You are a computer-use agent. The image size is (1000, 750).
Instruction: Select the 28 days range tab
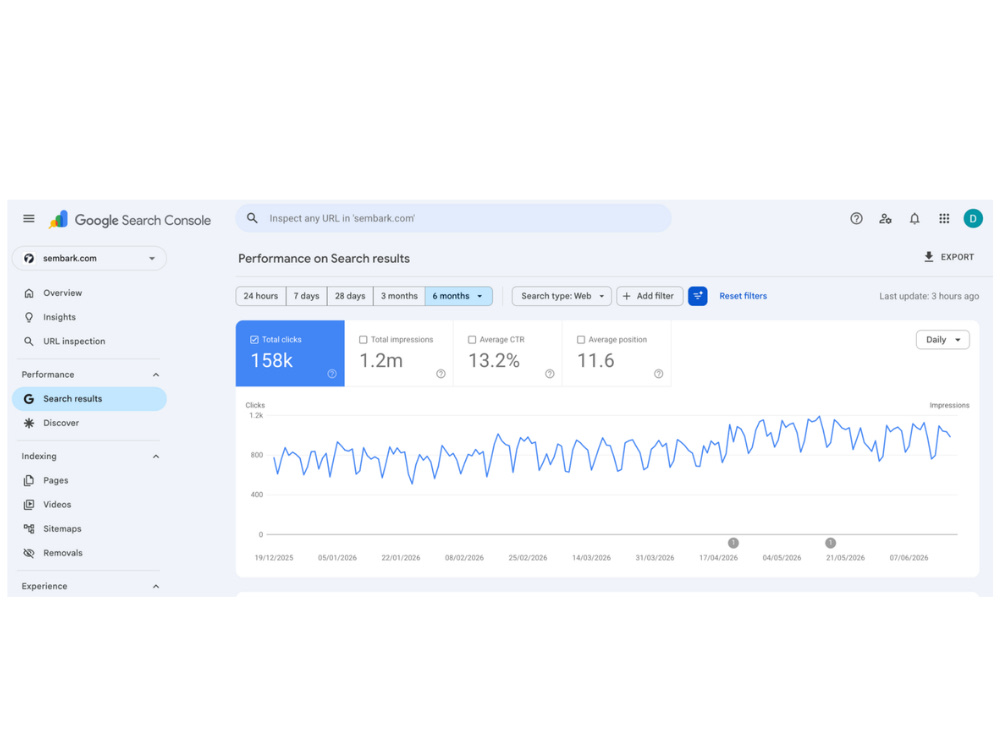(350, 296)
